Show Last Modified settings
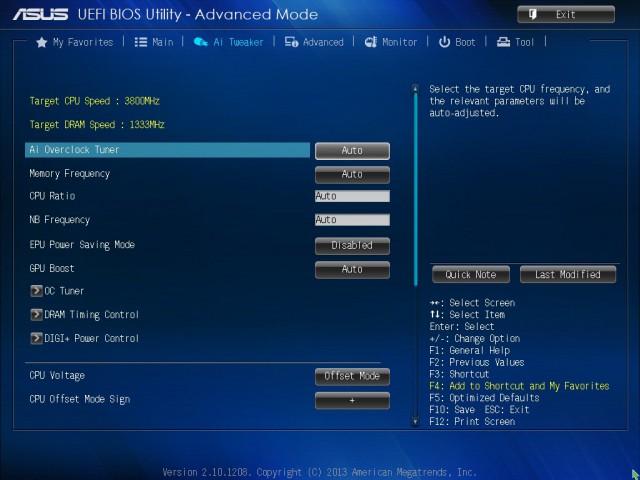640x480 pixels. [568, 274]
